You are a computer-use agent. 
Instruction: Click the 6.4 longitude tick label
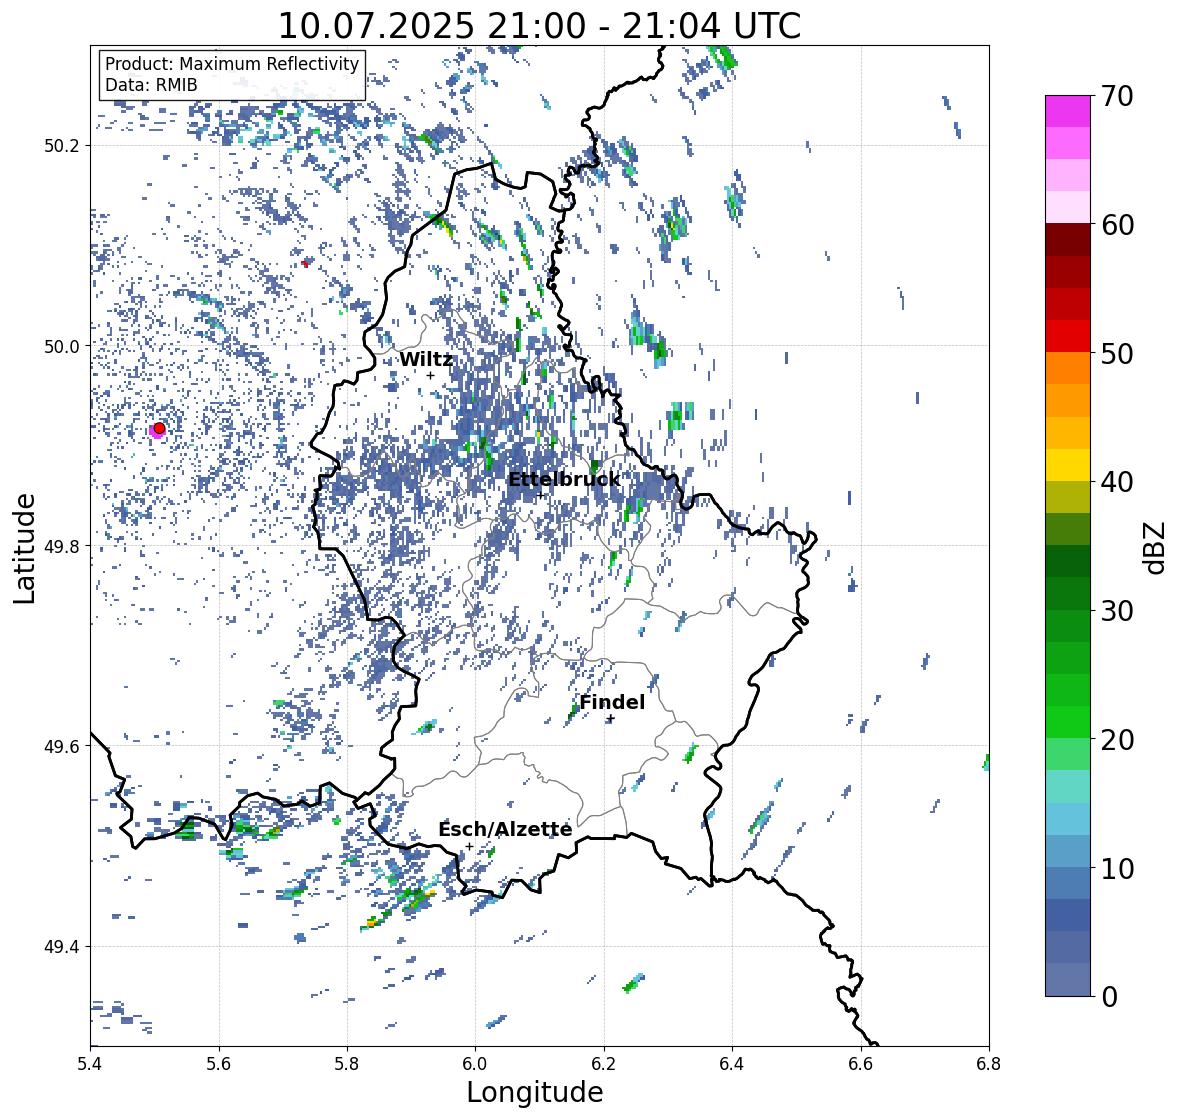732,1064
